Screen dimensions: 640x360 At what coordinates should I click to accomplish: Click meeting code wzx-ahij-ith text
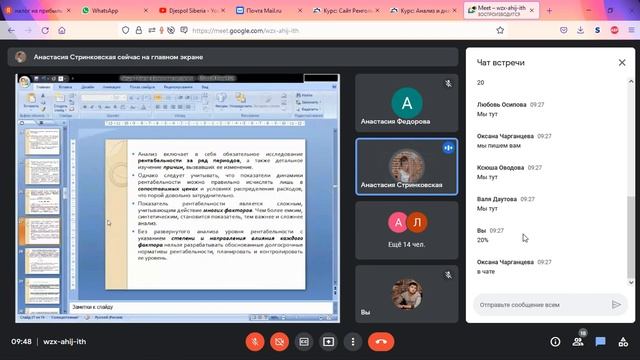(64, 342)
